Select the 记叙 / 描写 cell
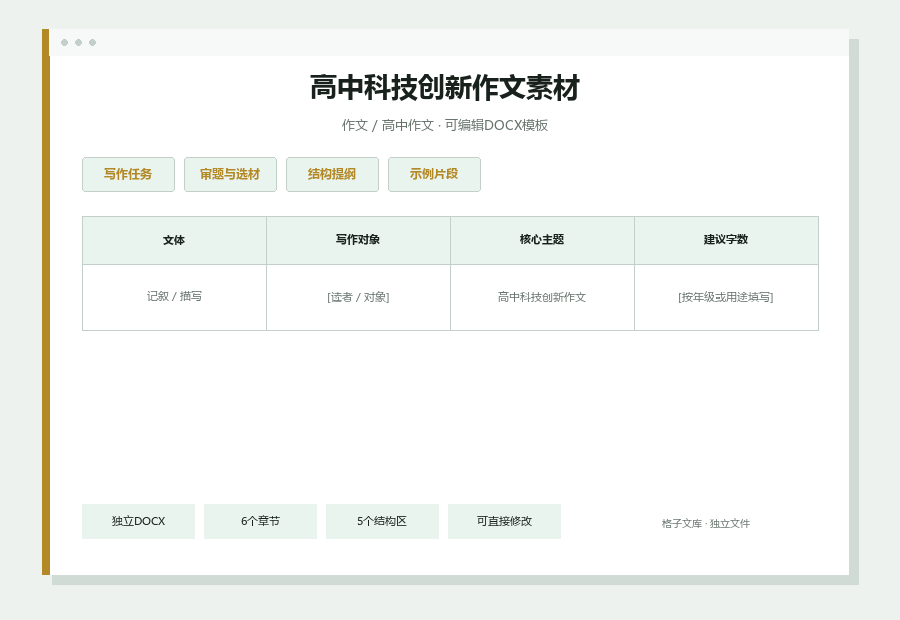 174,297
